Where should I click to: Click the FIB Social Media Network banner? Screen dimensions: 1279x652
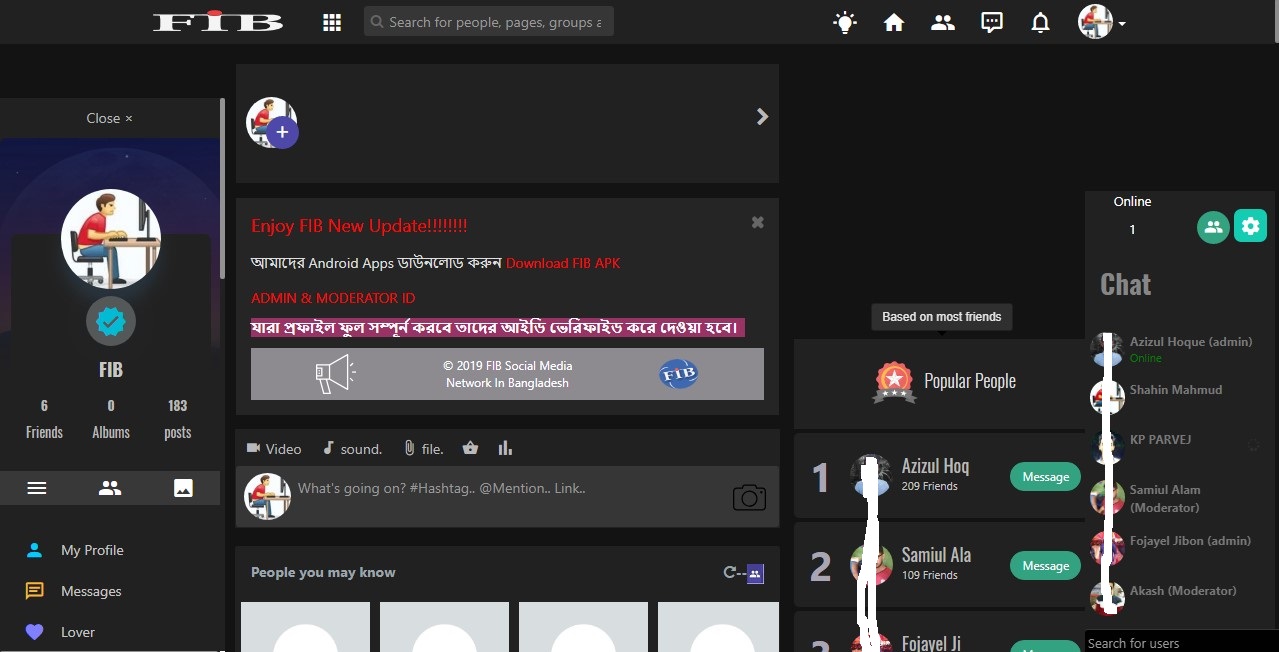(507, 374)
